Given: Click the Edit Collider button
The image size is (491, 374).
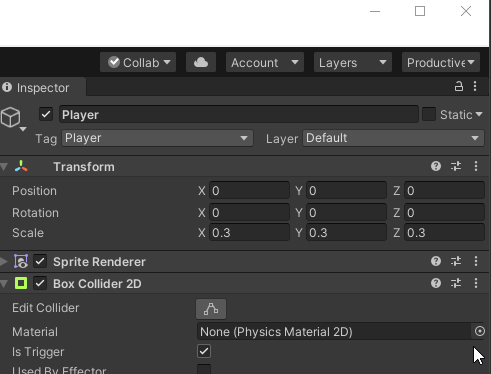Looking at the screenshot, I should click(211, 309).
